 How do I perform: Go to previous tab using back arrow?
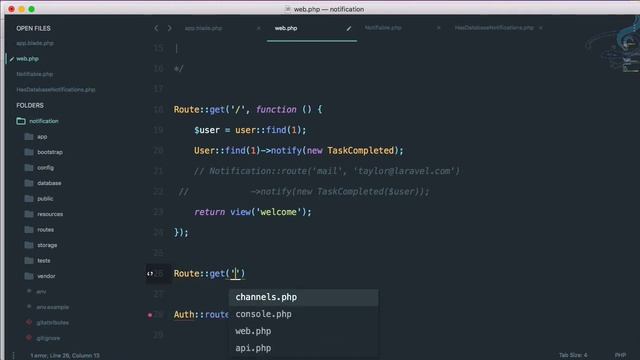pyautogui.click(x=156, y=28)
